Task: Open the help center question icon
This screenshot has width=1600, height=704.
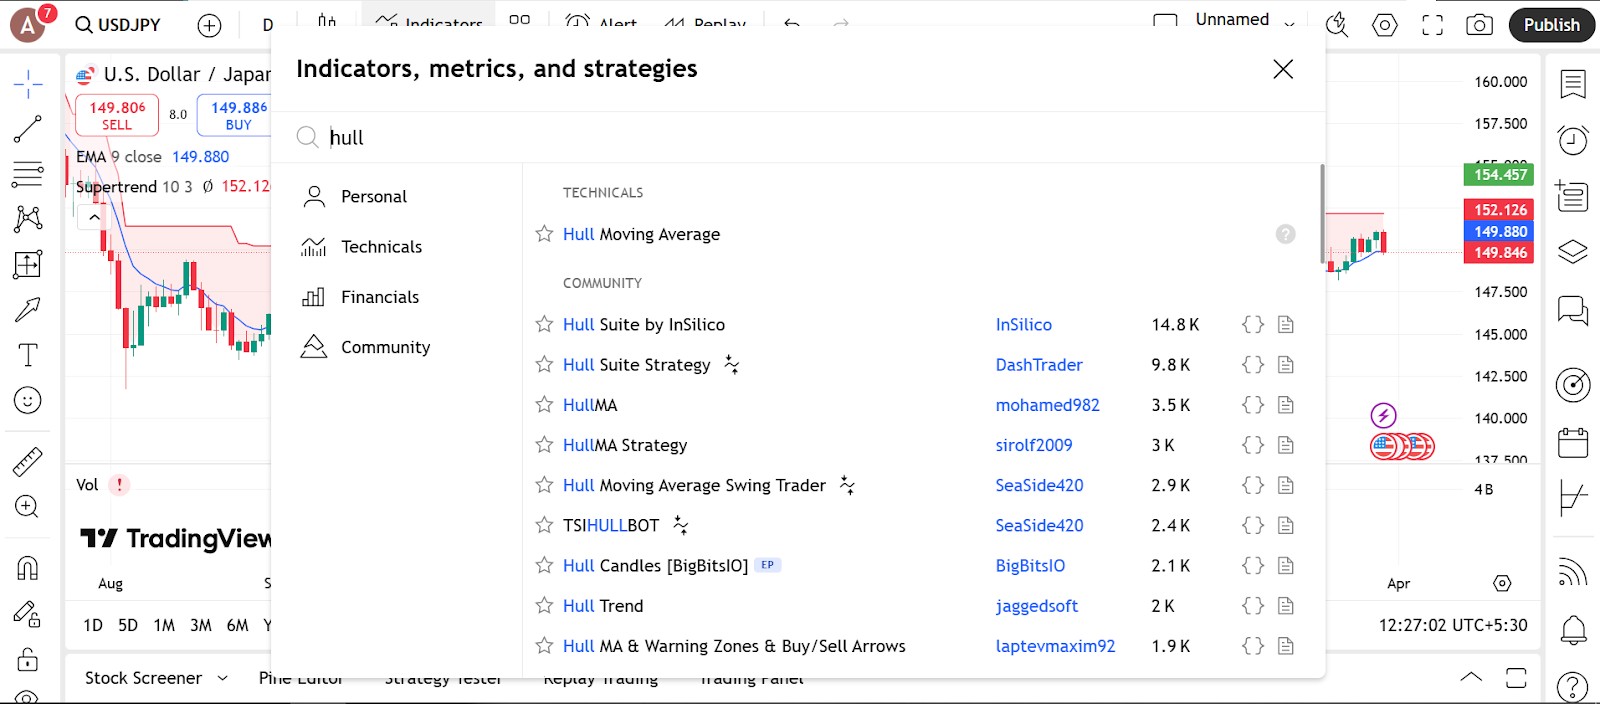Action: coord(1573,686)
